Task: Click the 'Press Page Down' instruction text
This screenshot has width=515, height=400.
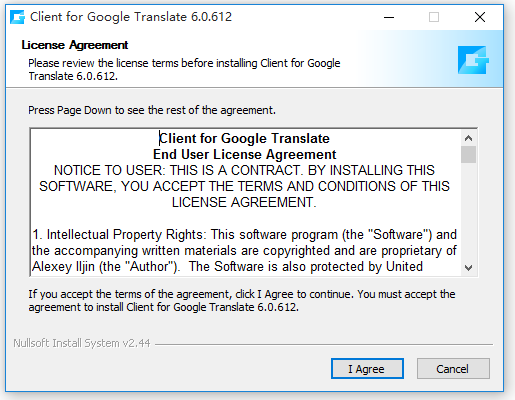Action: click(x=152, y=110)
